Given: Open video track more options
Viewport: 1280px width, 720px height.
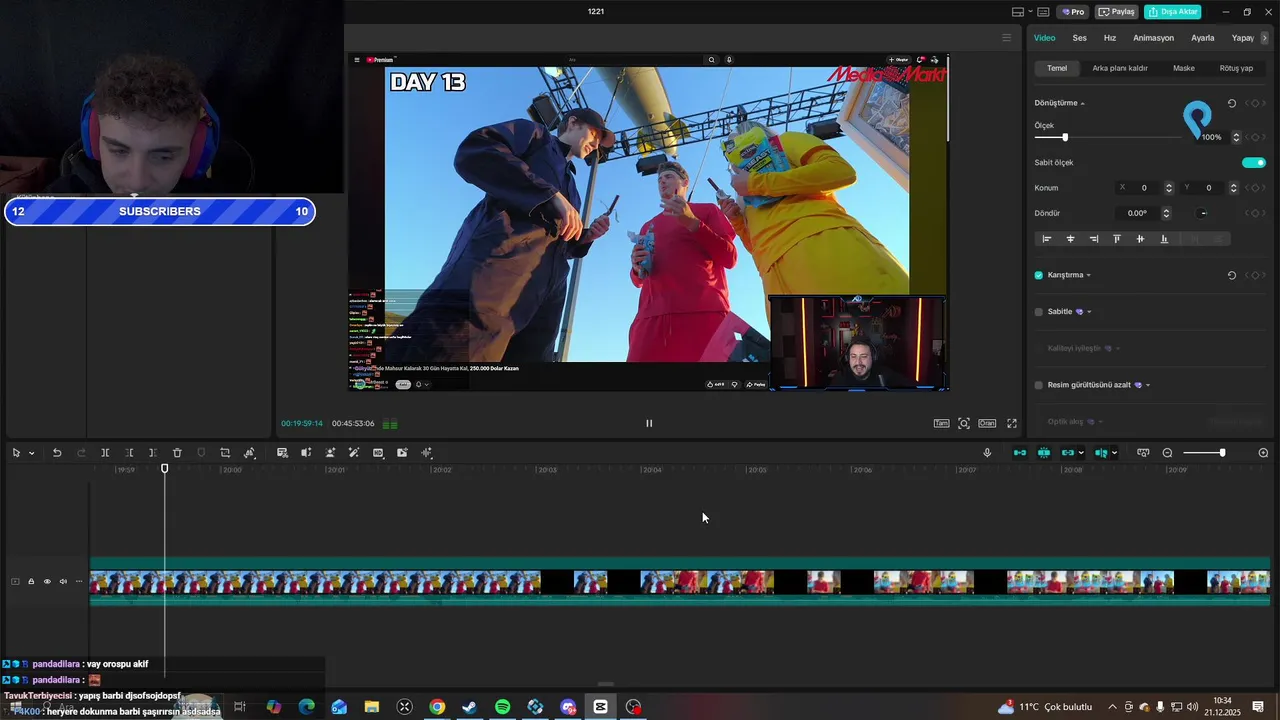Looking at the screenshot, I should [79, 581].
